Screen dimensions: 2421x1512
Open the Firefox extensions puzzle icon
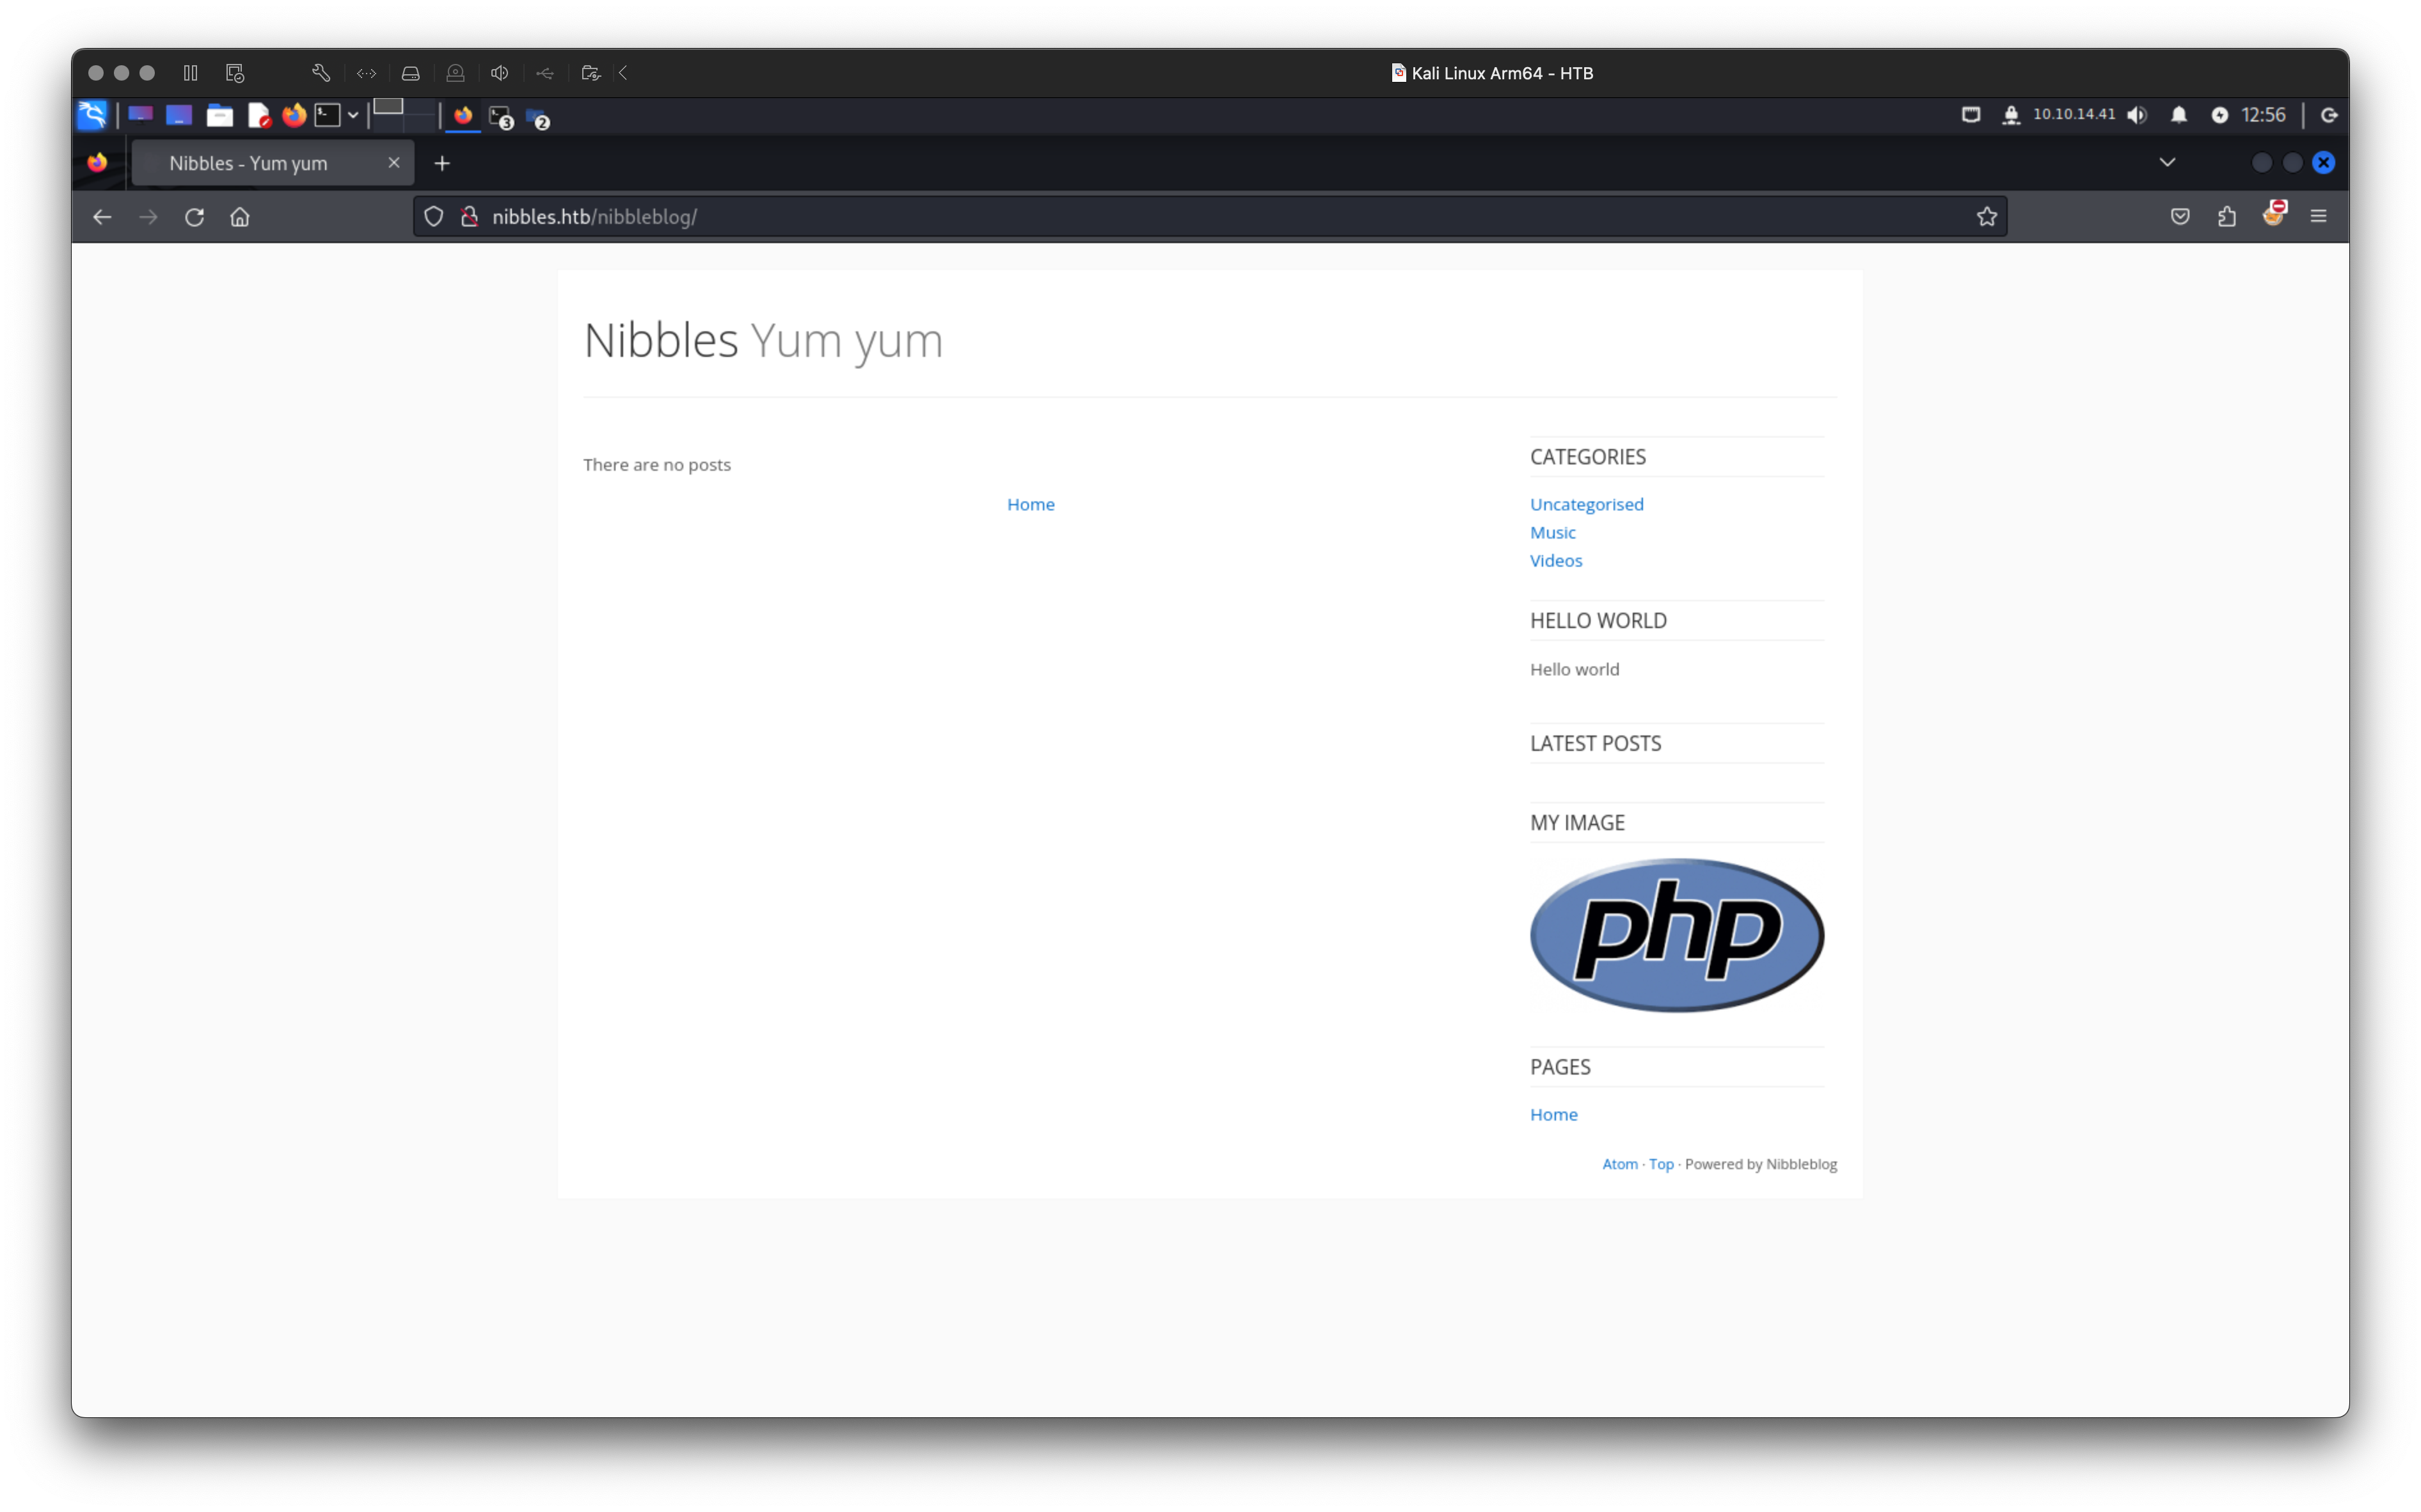click(2226, 217)
